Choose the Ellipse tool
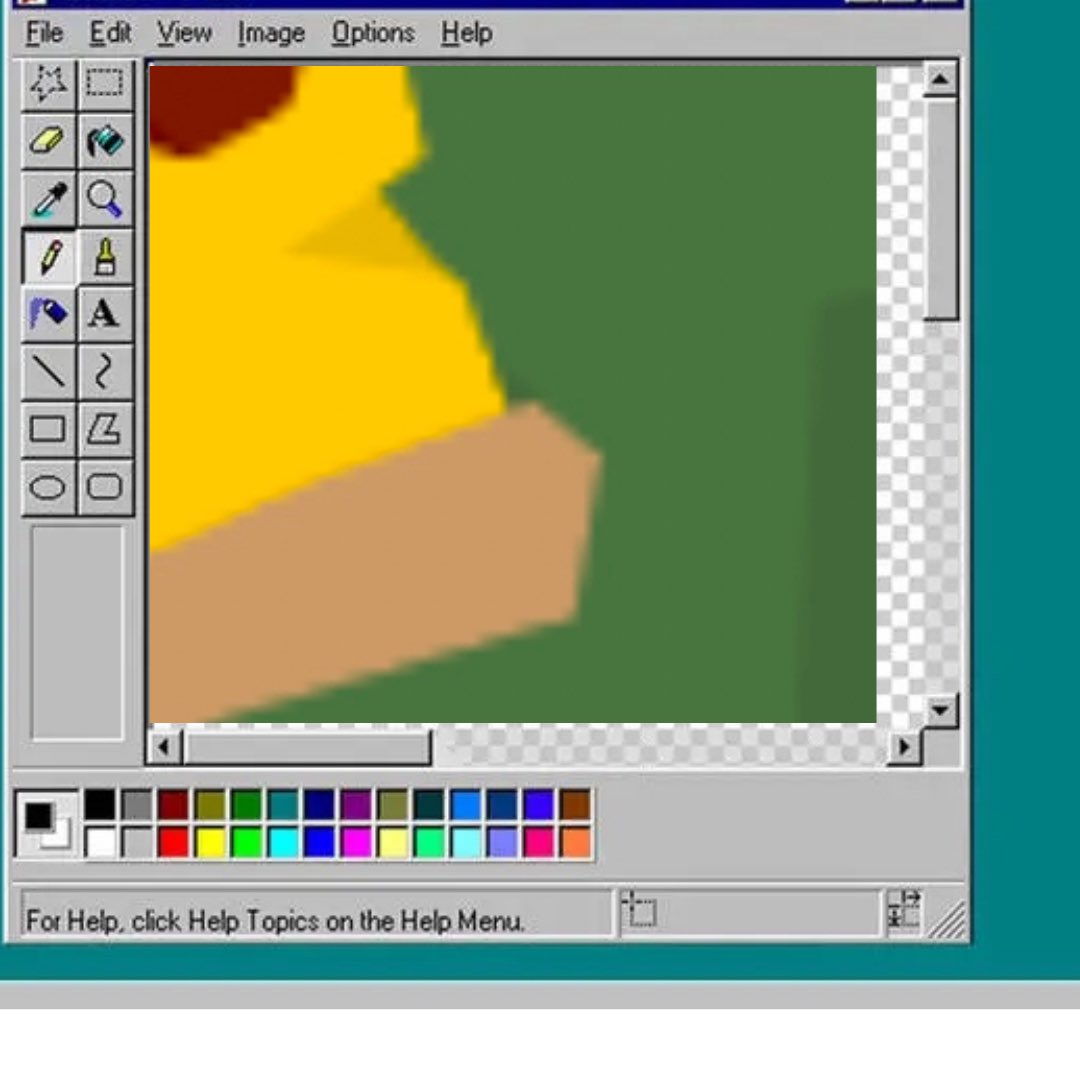Viewport: 1080px width, 1080px height. (x=48, y=488)
